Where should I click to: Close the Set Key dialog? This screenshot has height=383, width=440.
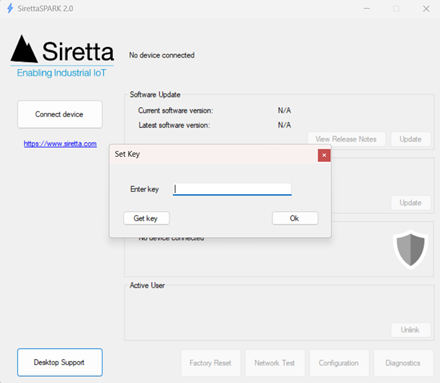(324, 155)
